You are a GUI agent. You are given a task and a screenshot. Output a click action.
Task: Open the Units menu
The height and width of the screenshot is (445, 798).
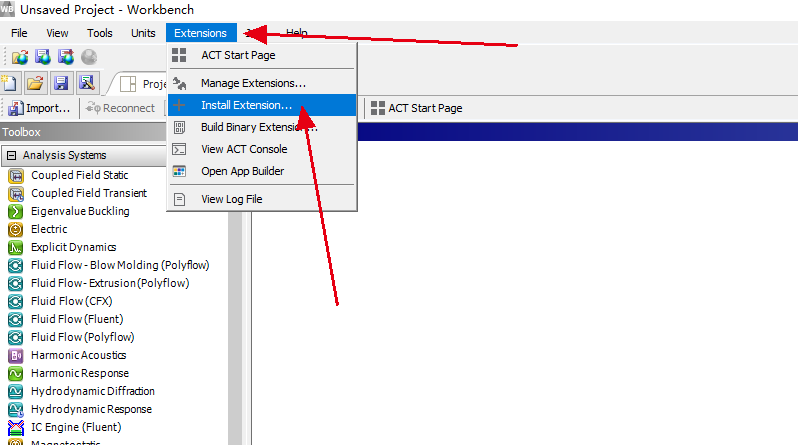tap(143, 33)
